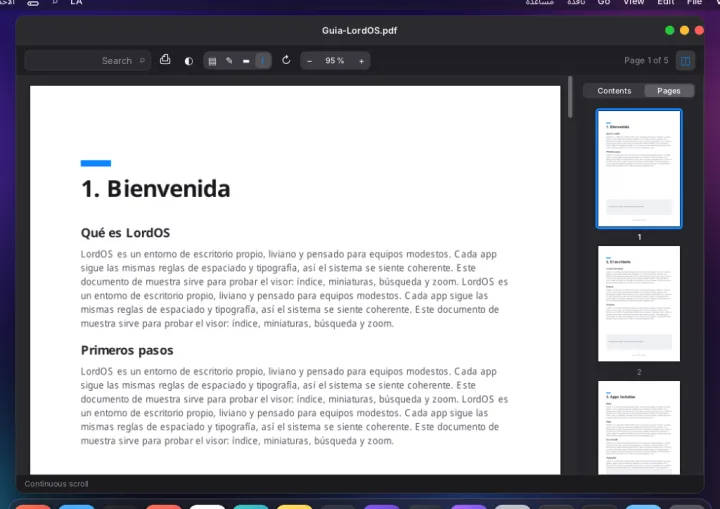The image size is (720, 509).
Task: Click the Continuous scroll status text
Action: click(56, 484)
